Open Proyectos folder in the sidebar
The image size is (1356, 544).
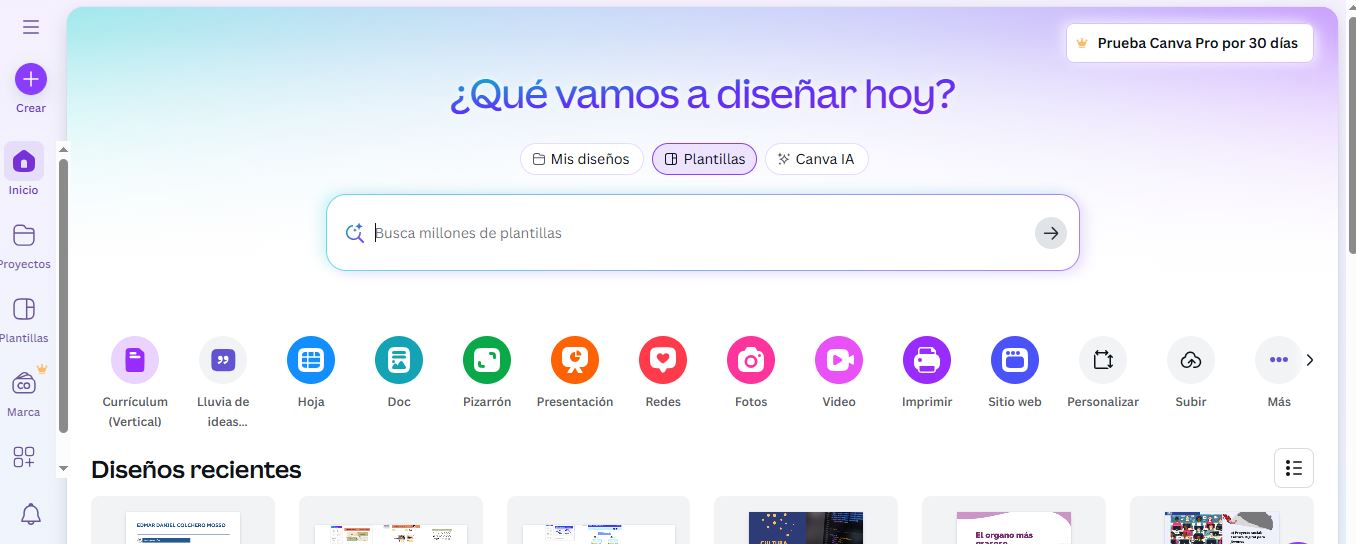pos(24,235)
